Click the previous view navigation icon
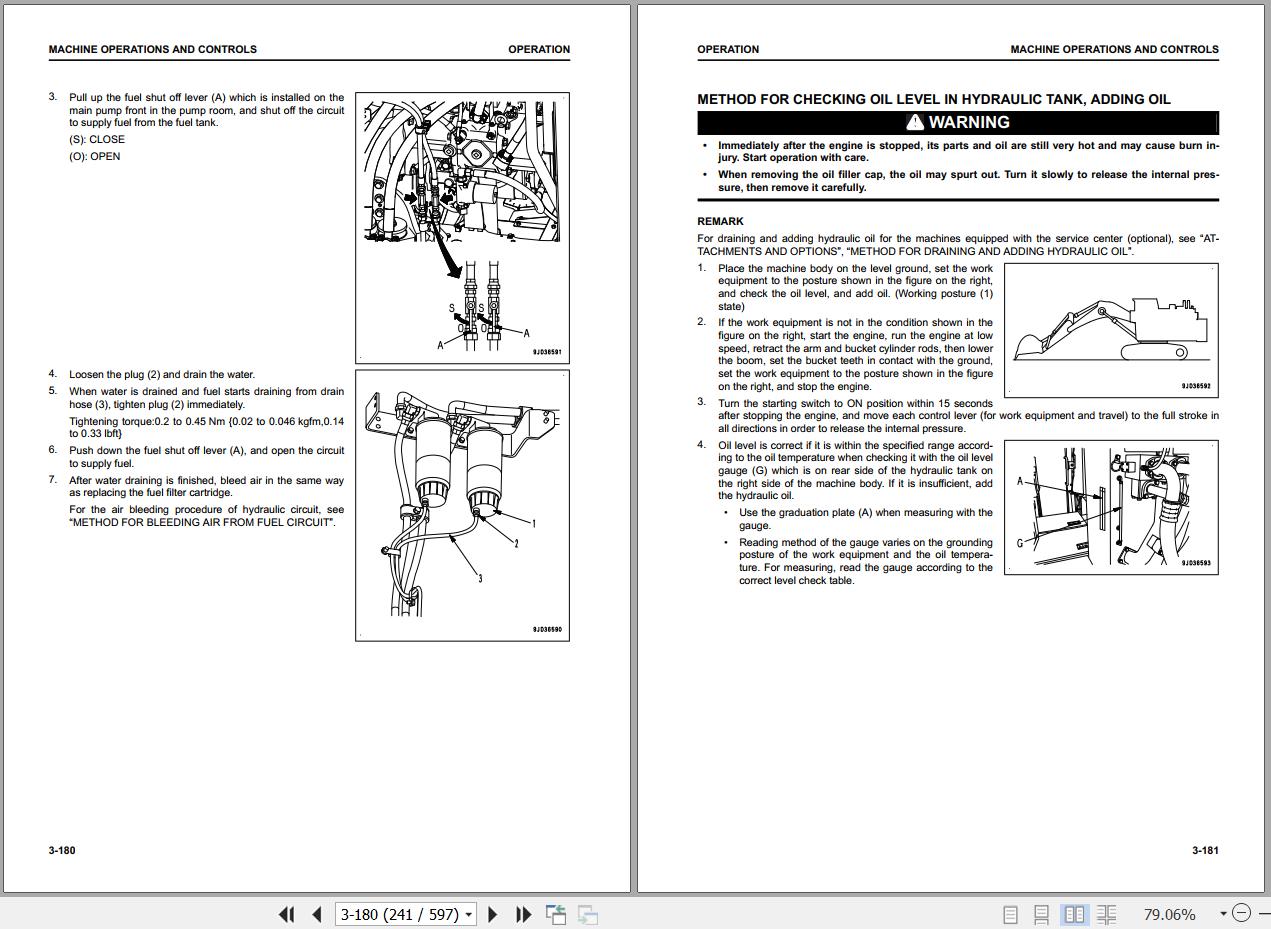Viewport: 1271px width, 929px height. point(556,914)
